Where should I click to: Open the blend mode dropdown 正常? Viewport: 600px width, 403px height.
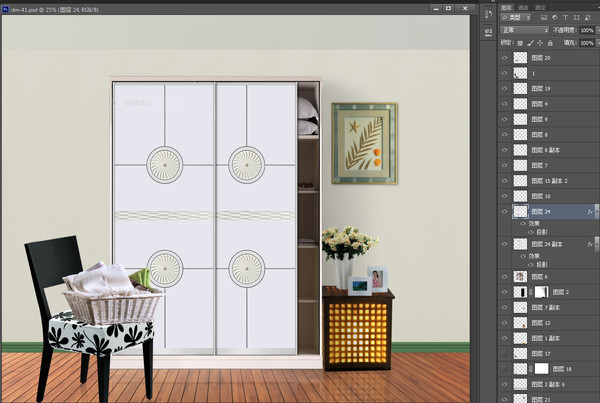tap(524, 30)
